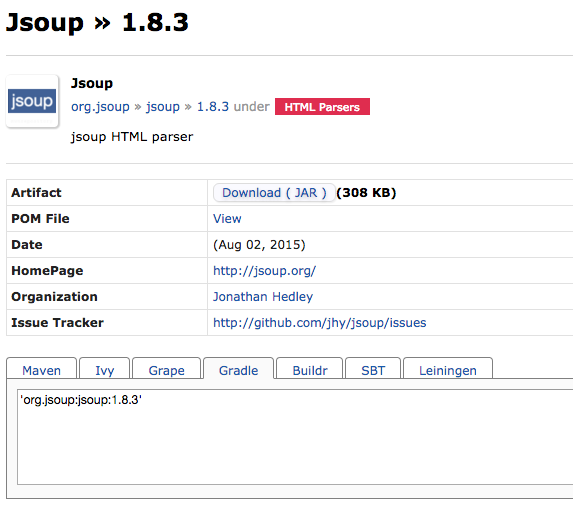Open the org.jsoup group link

click(100, 107)
